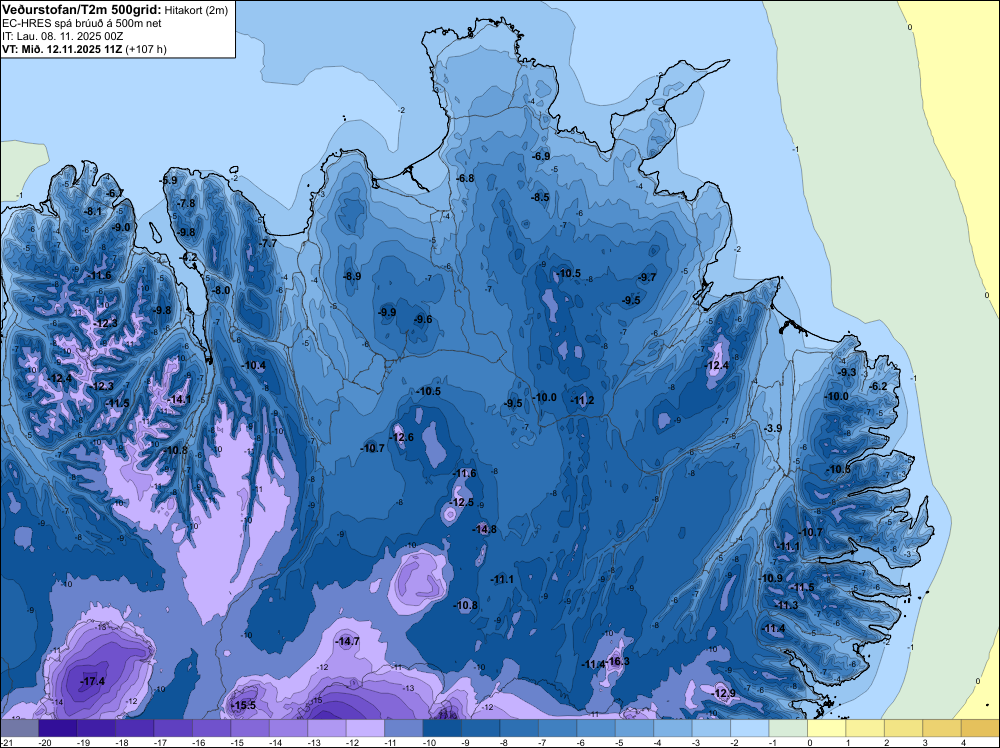Select the light yellow legend swatch labeled 0
The width and height of the screenshot is (1000, 748).
coord(827,728)
